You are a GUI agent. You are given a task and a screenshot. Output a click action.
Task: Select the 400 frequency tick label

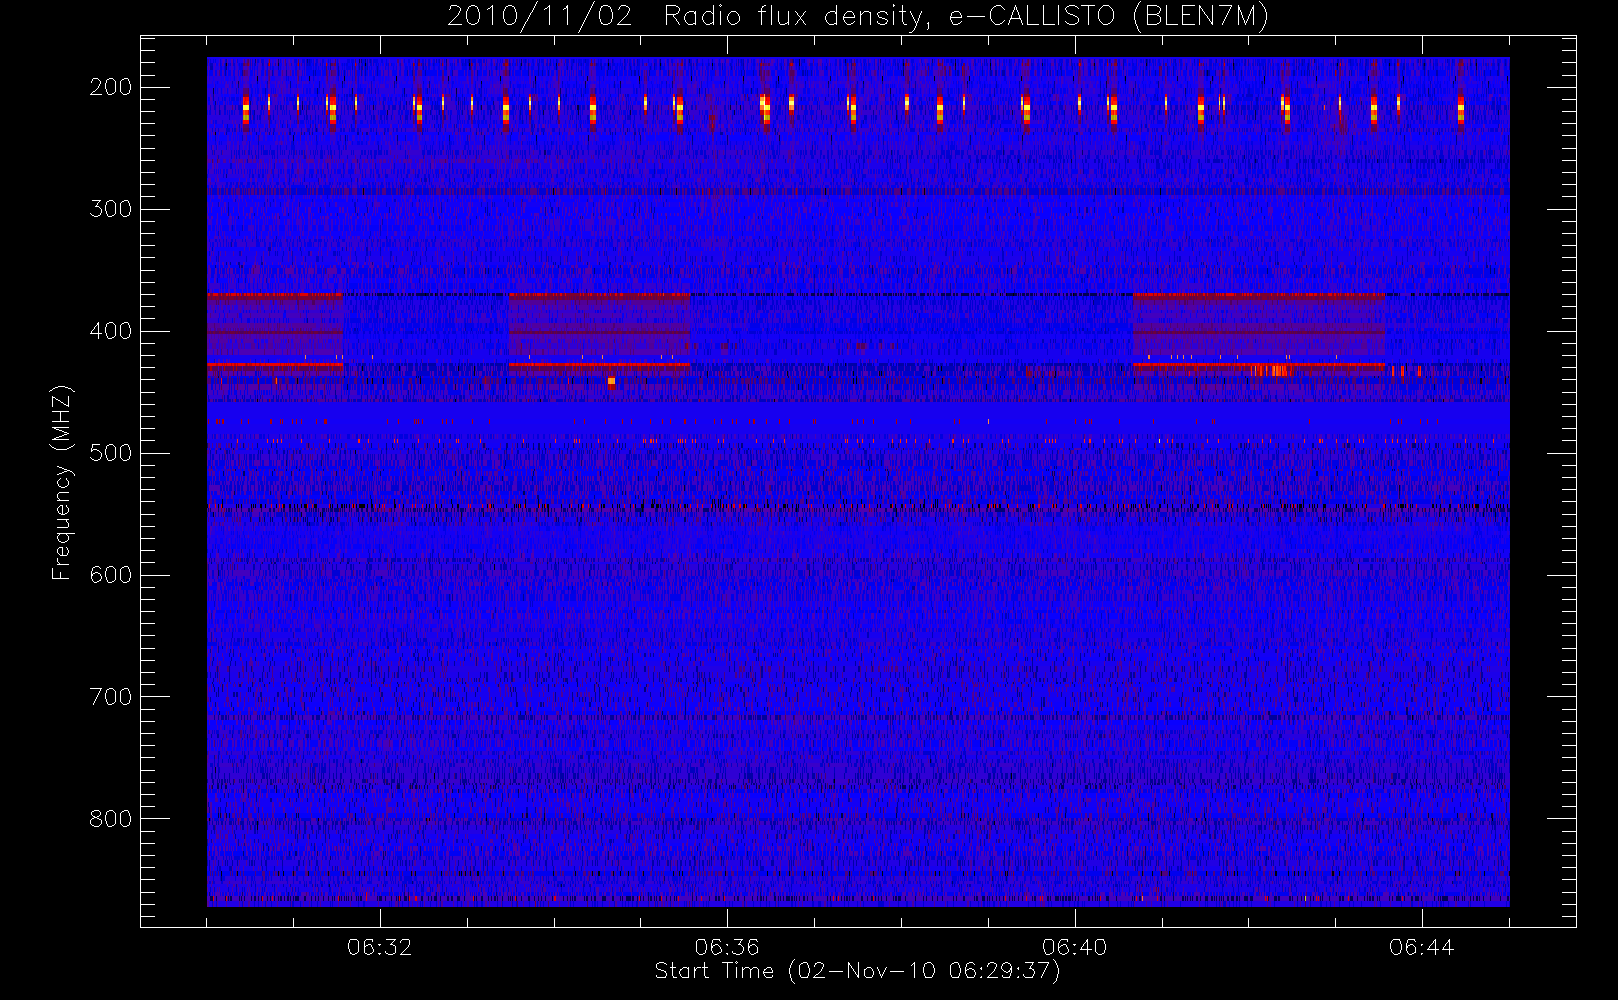click(x=111, y=331)
